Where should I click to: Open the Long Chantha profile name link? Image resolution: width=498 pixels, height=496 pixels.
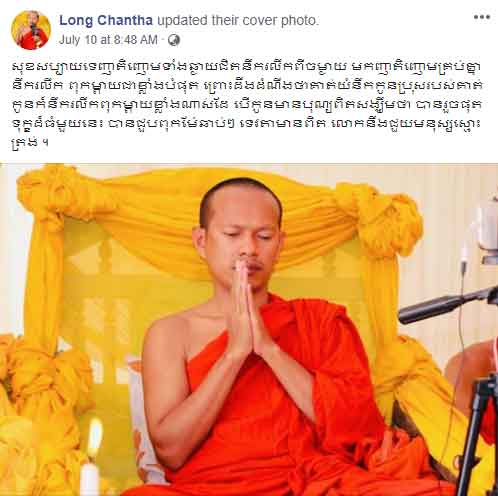click(106, 21)
